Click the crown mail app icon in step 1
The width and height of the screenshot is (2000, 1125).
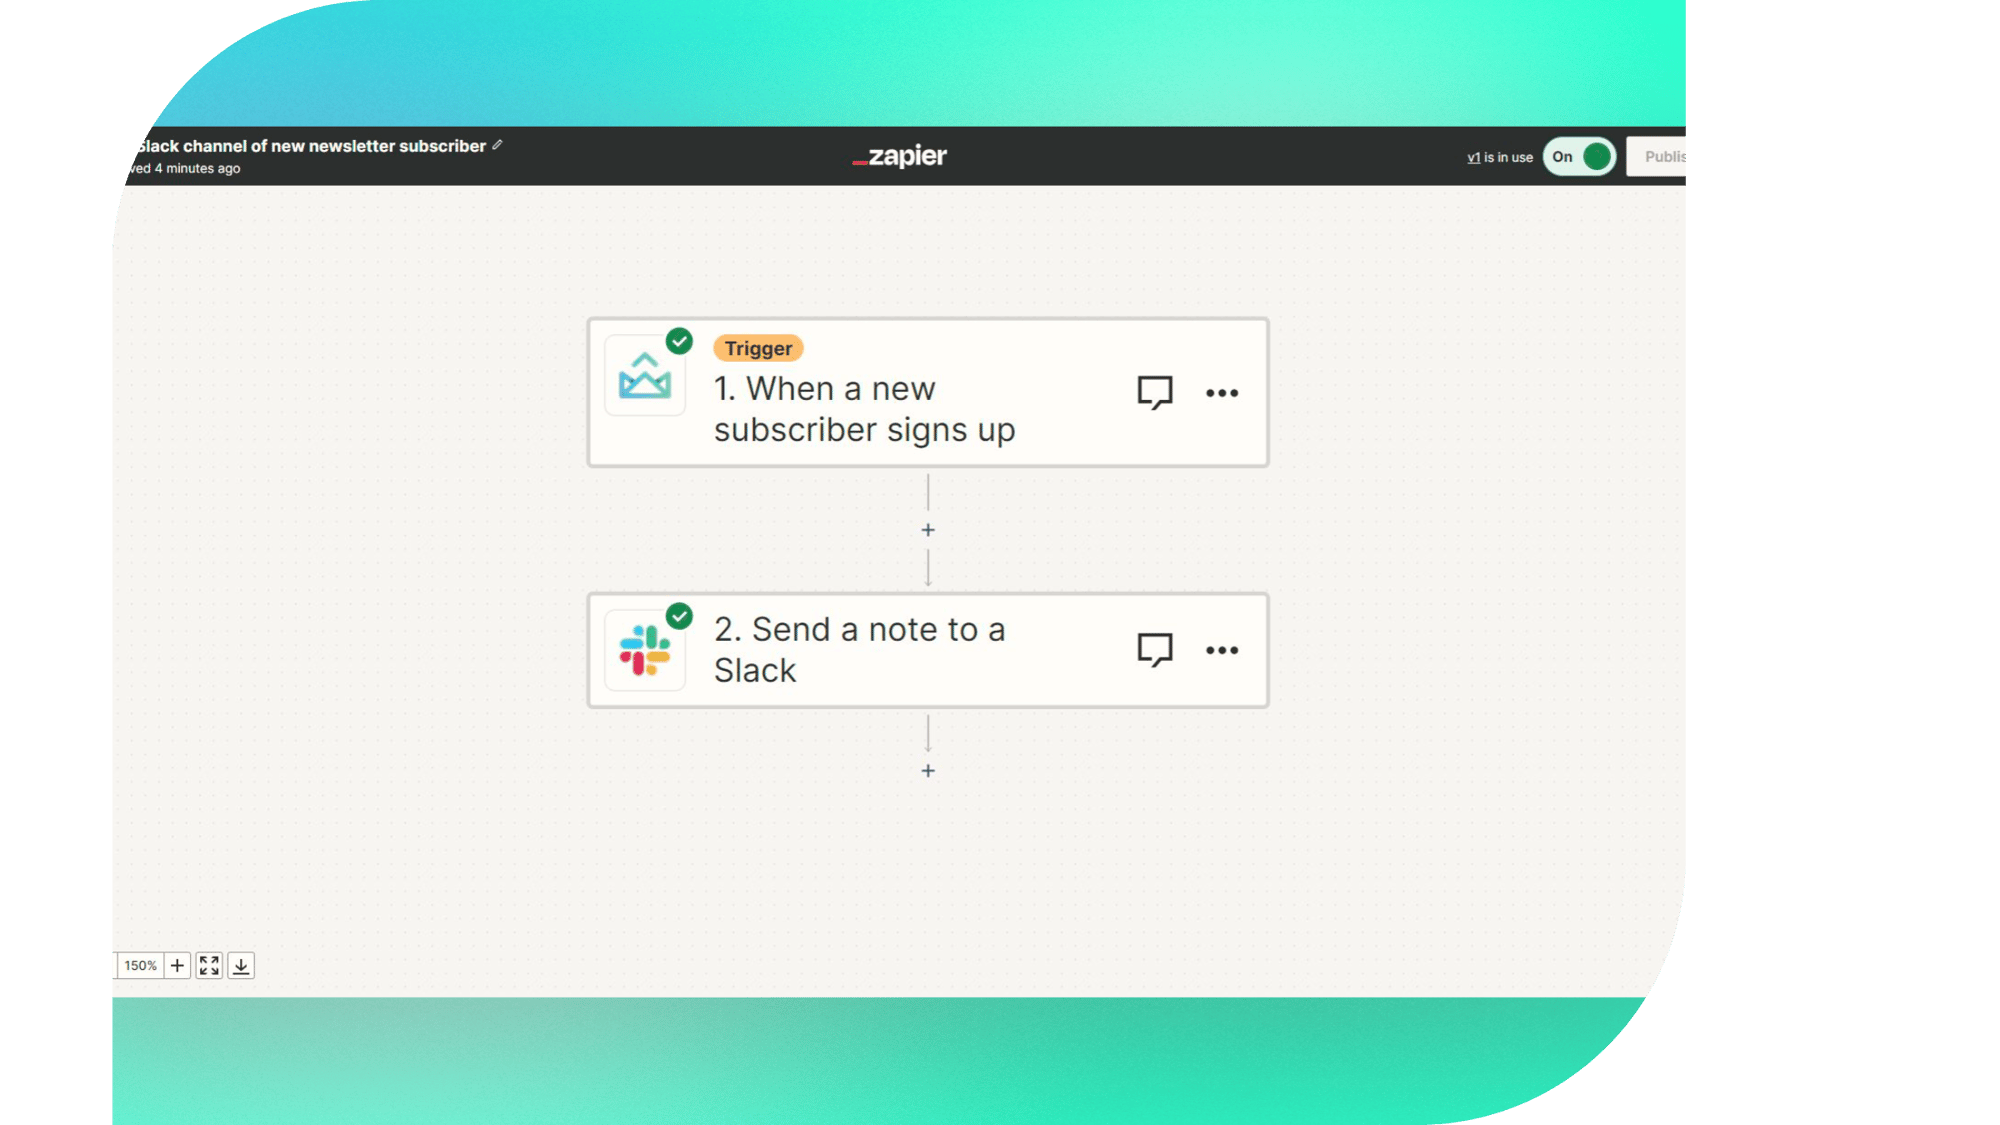tap(645, 376)
